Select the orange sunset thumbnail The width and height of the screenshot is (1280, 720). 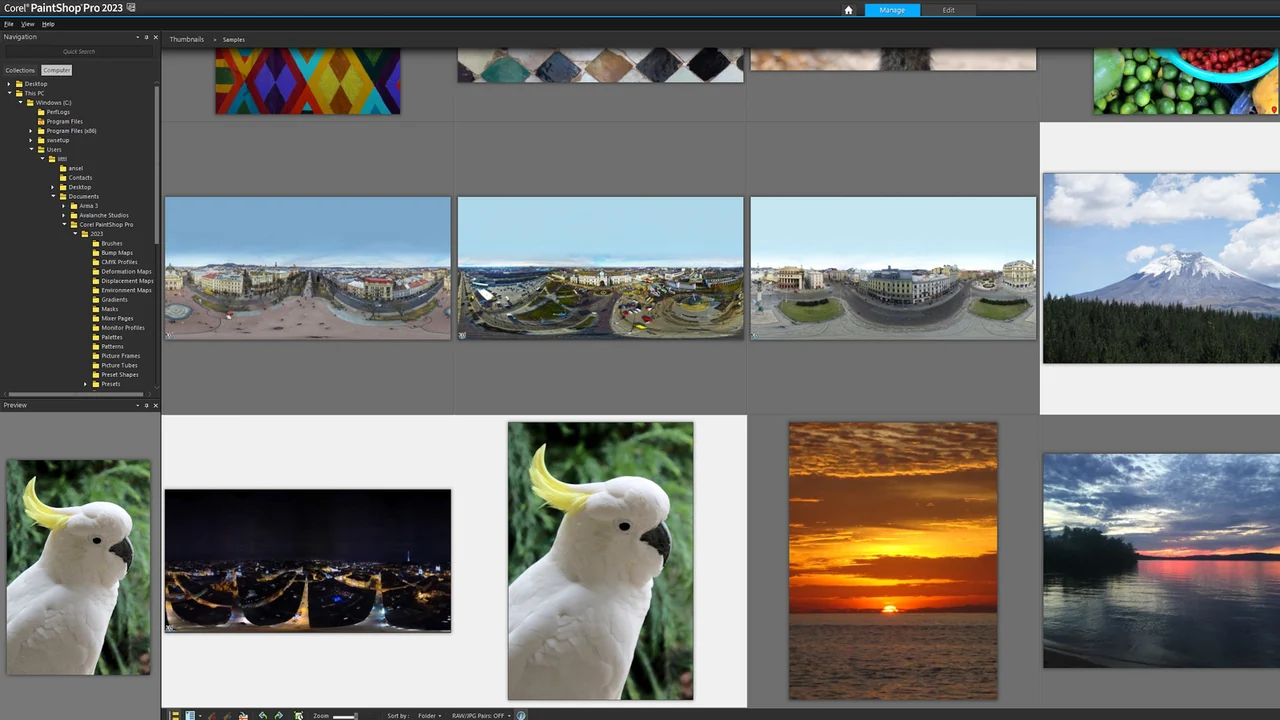click(893, 561)
